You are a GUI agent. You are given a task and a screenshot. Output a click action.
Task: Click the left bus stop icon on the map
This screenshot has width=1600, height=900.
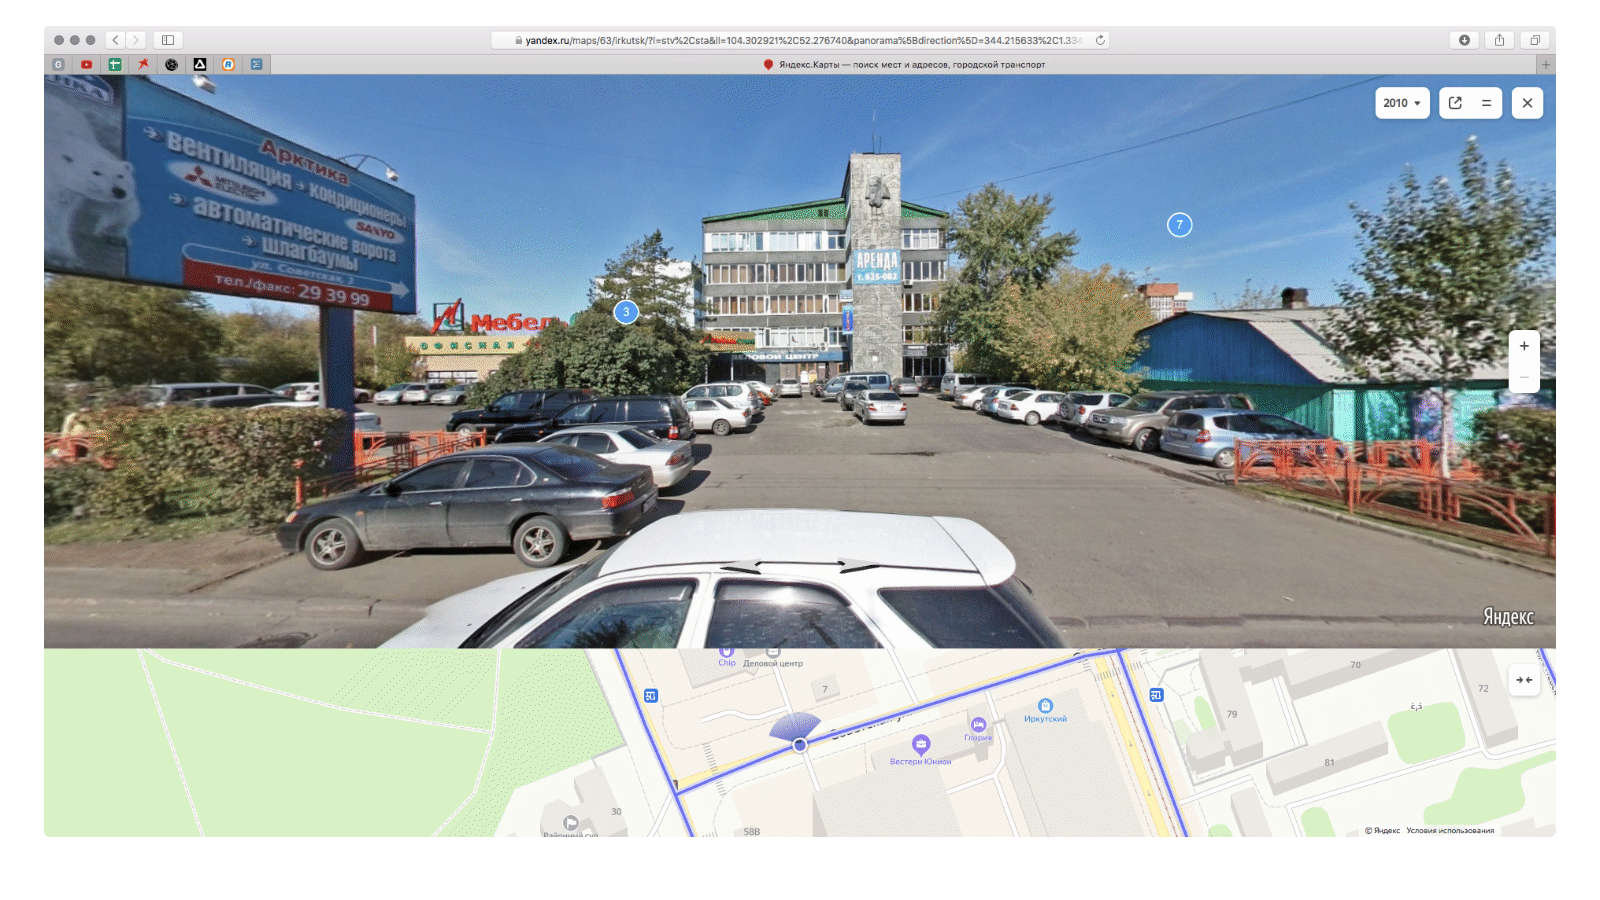[x=651, y=696]
